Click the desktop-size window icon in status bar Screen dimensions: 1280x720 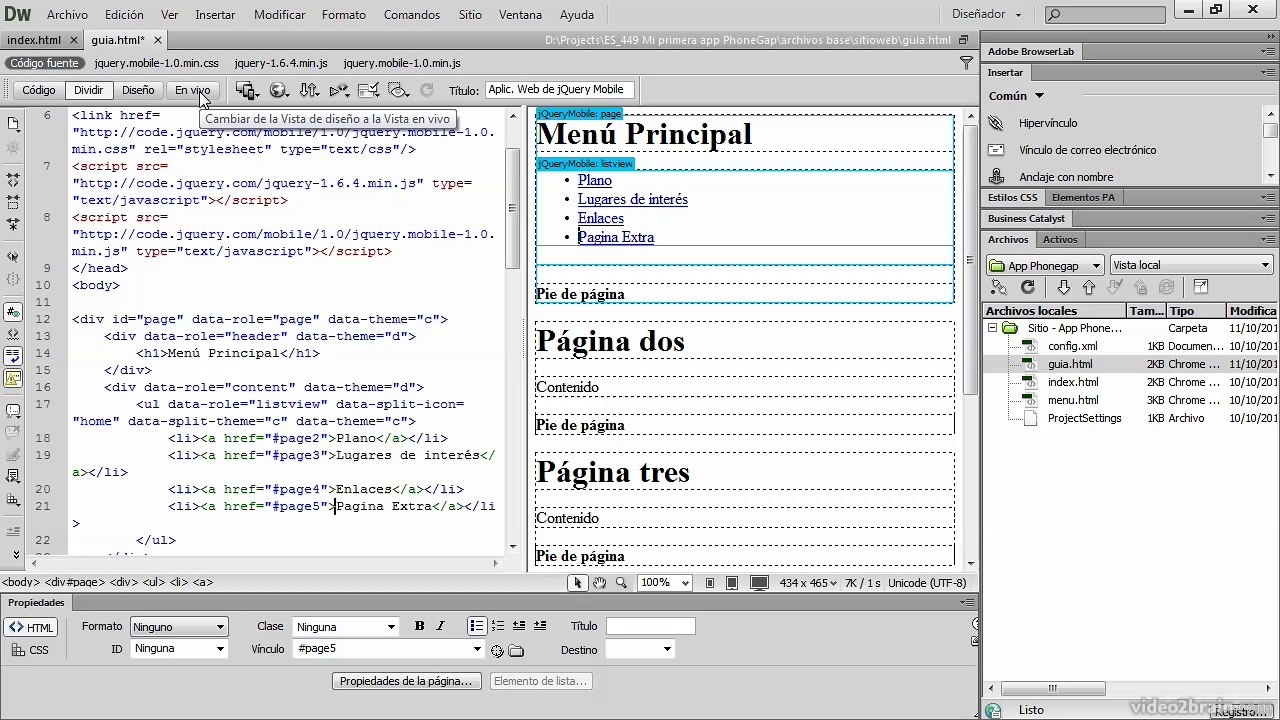[x=759, y=583]
